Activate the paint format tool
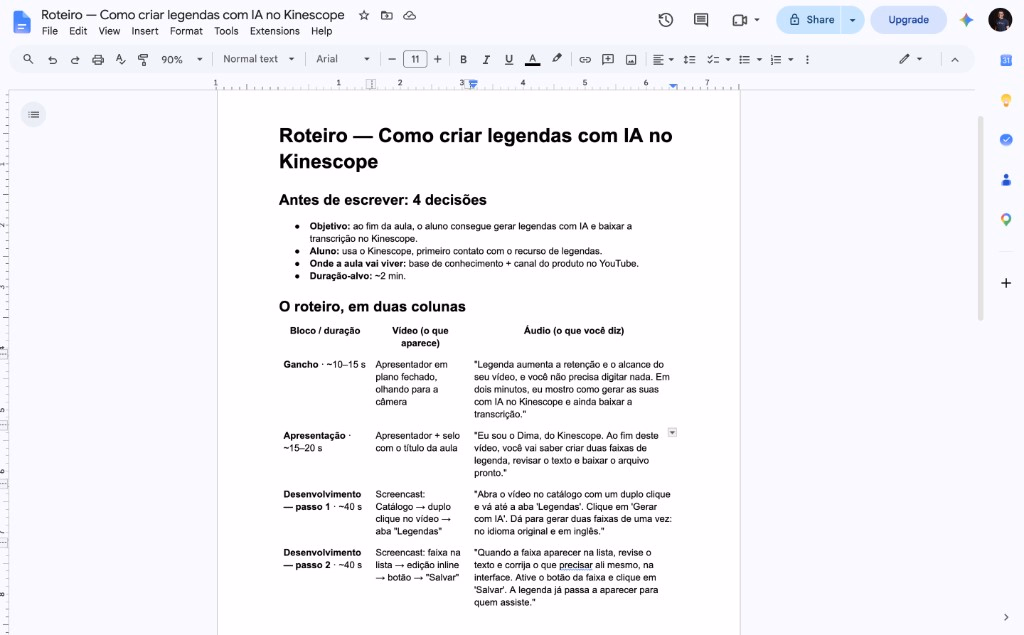Viewport: 1024px width, 635px height. 143,59
